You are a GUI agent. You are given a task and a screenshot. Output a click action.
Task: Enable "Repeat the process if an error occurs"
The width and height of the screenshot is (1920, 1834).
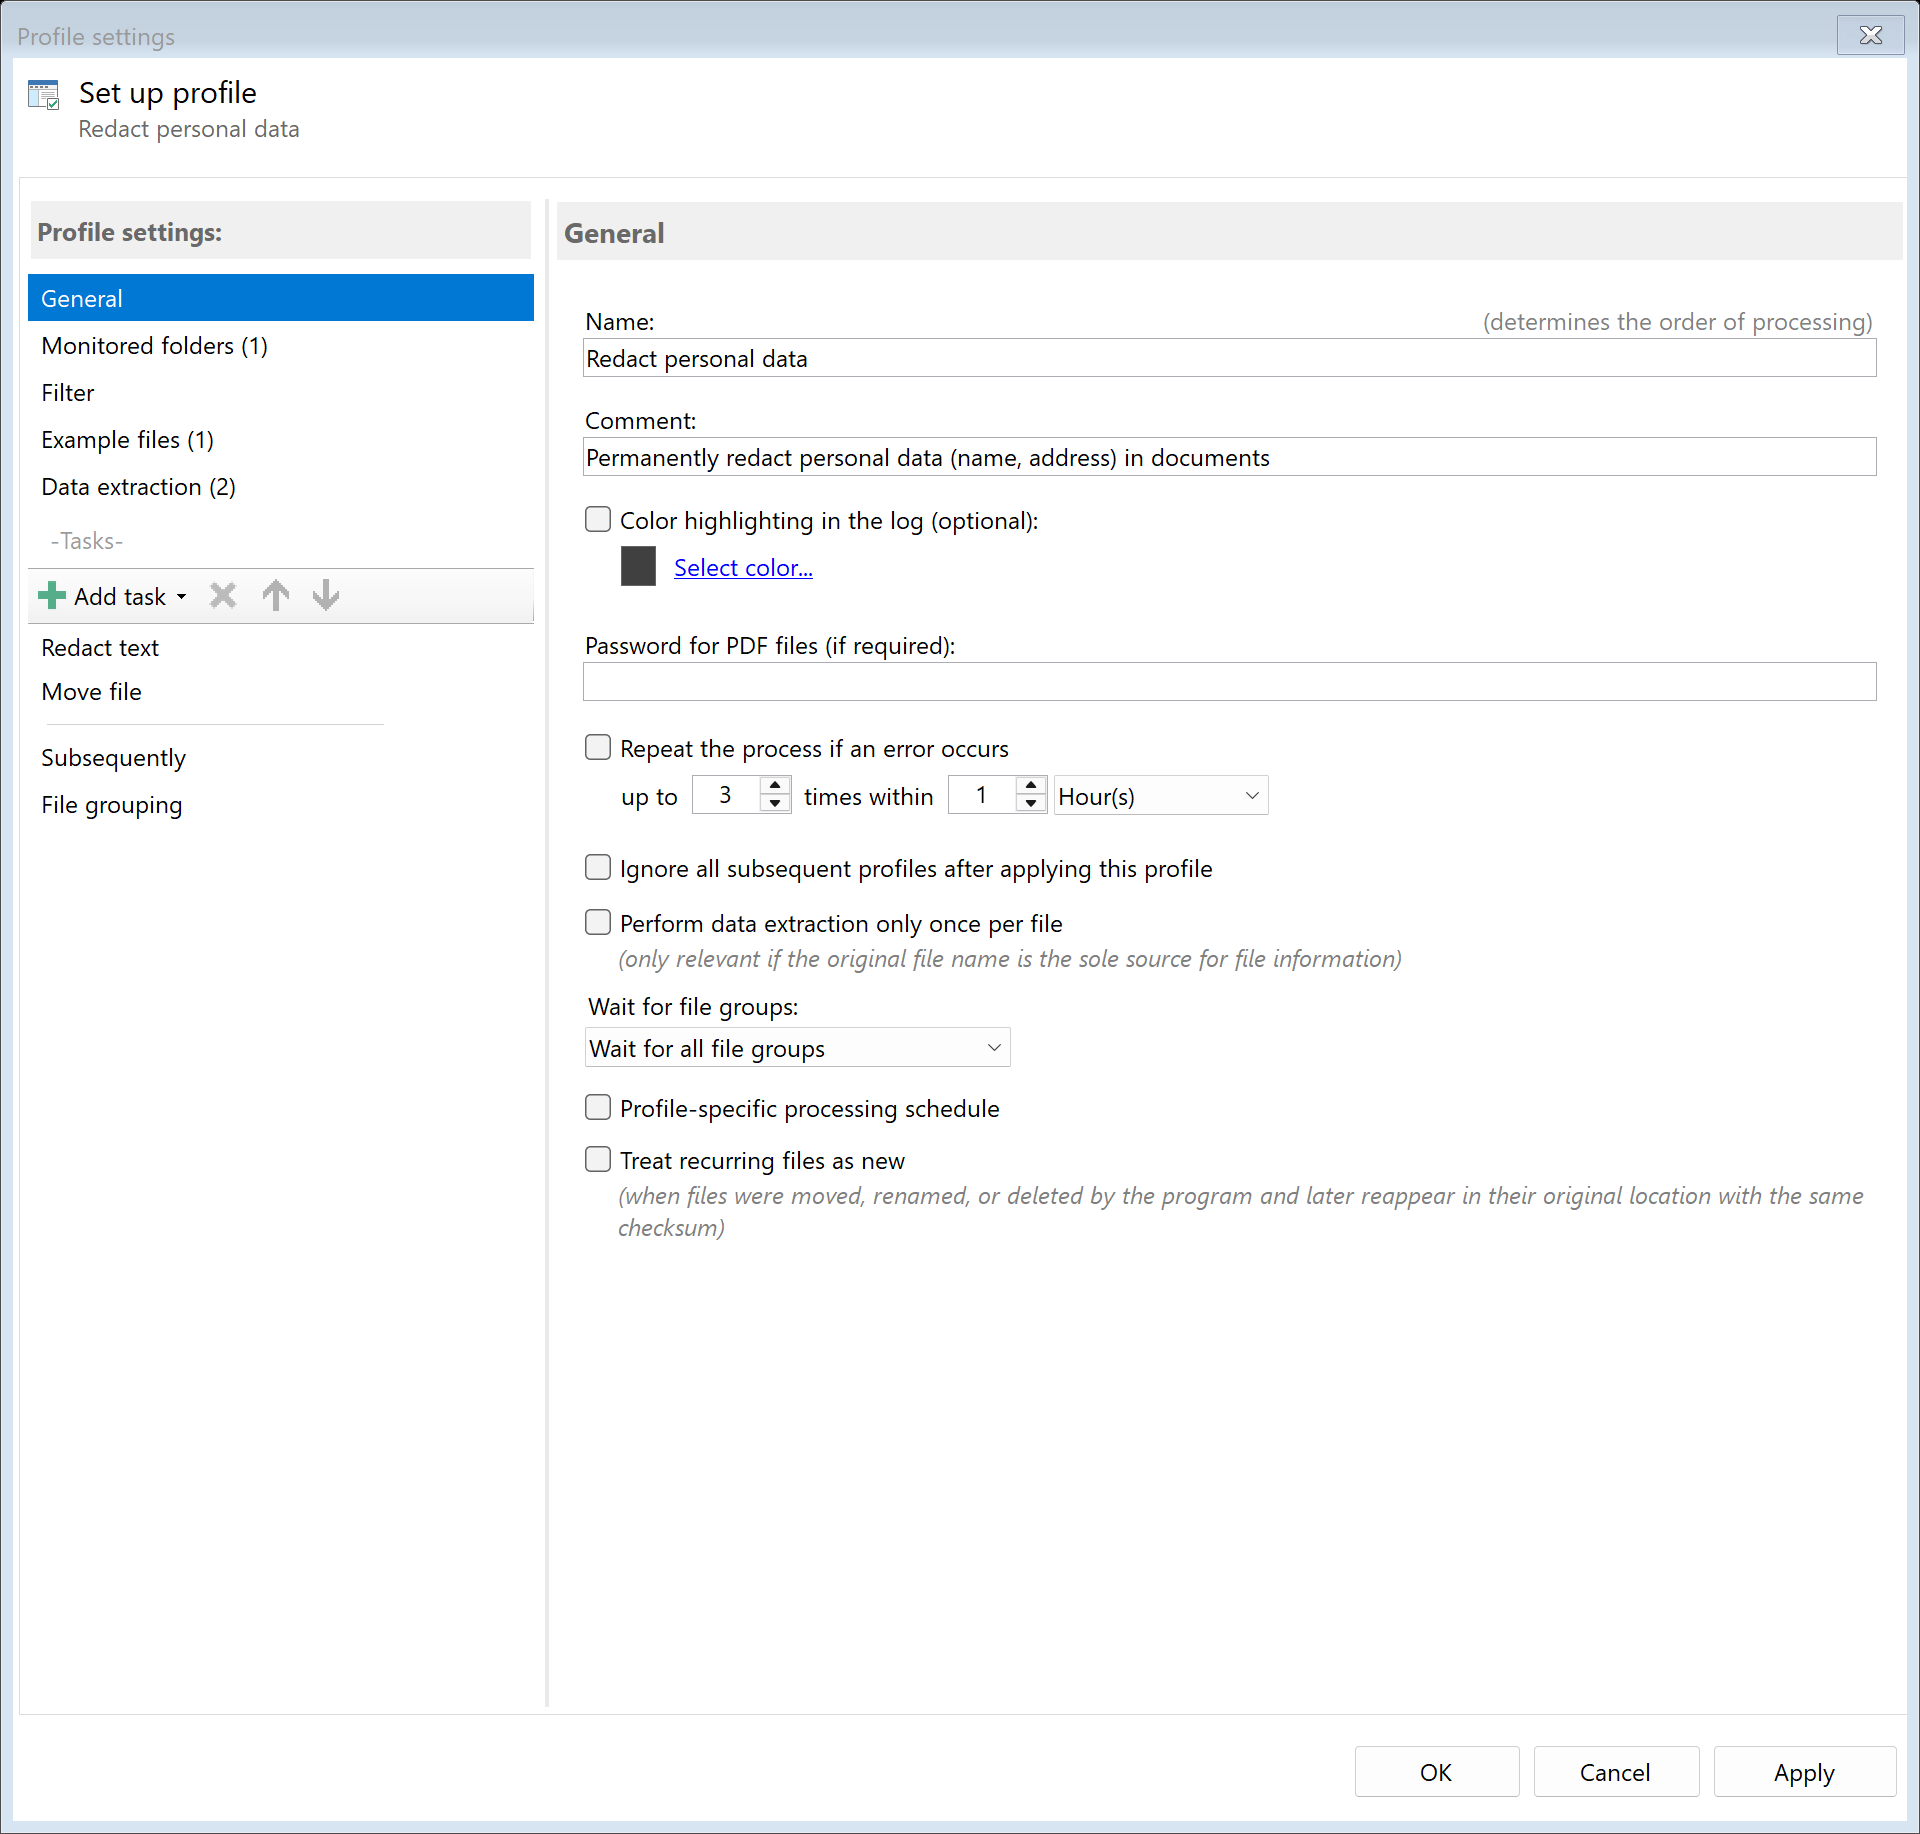click(x=597, y=747)
